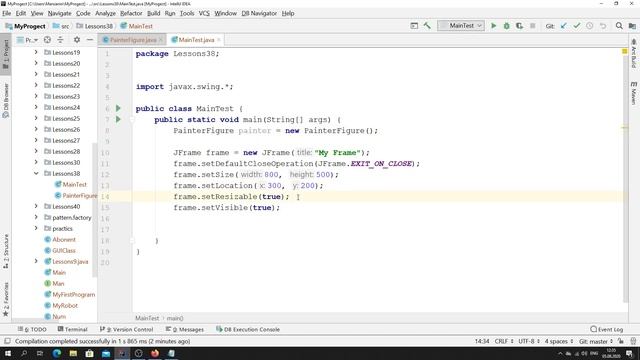Open the line separator CRLF selector
The width and height of the screenshot is (640, 360).
coord(504,341)
